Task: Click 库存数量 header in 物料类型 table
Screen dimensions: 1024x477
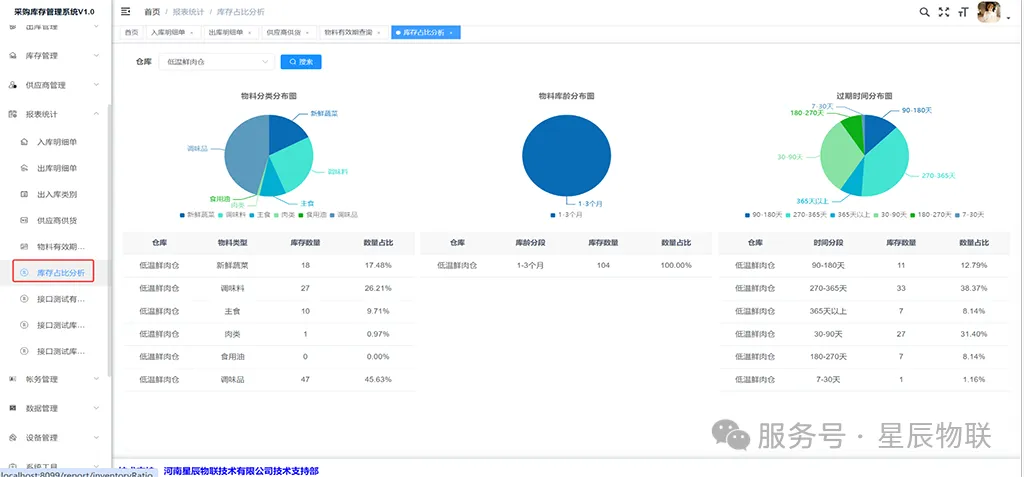Action: (304, 242)
